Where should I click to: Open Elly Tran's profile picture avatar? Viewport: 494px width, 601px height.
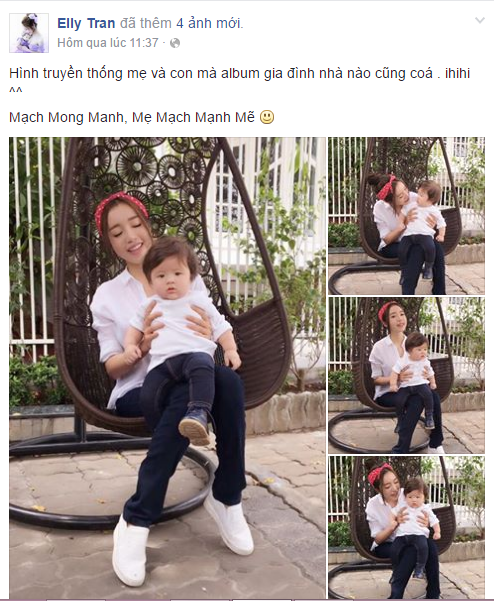pyautogui.click(x=29, y=33)
